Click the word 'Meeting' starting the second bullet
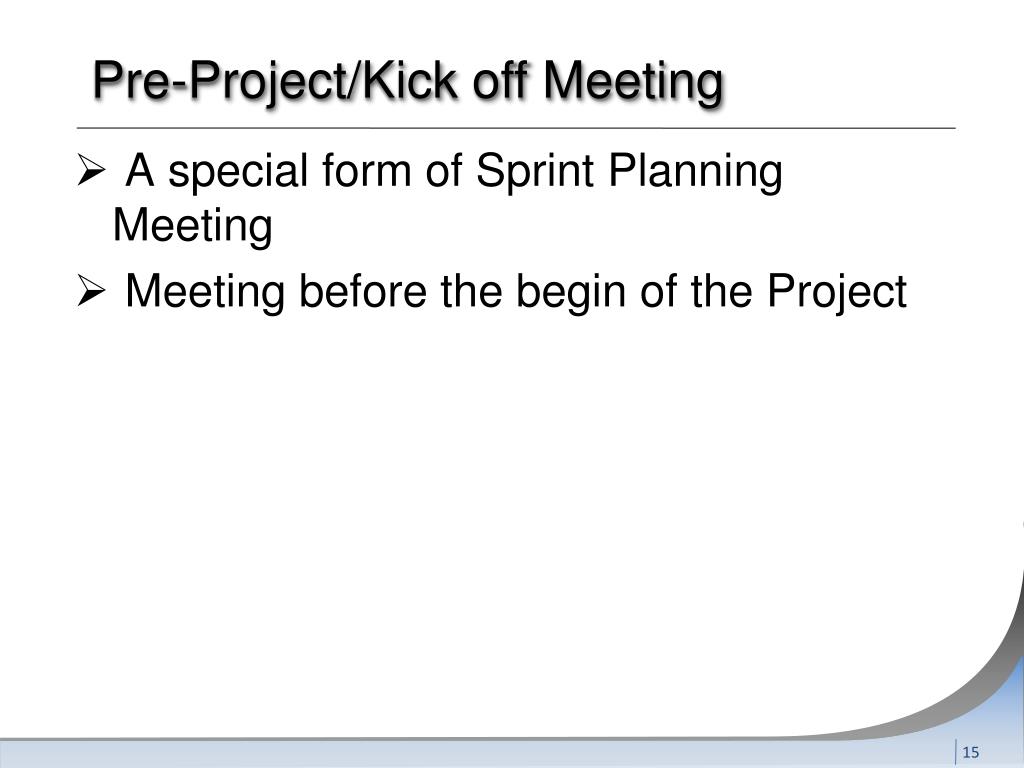The image size is (1024, 768). click(x=196, y=292)
